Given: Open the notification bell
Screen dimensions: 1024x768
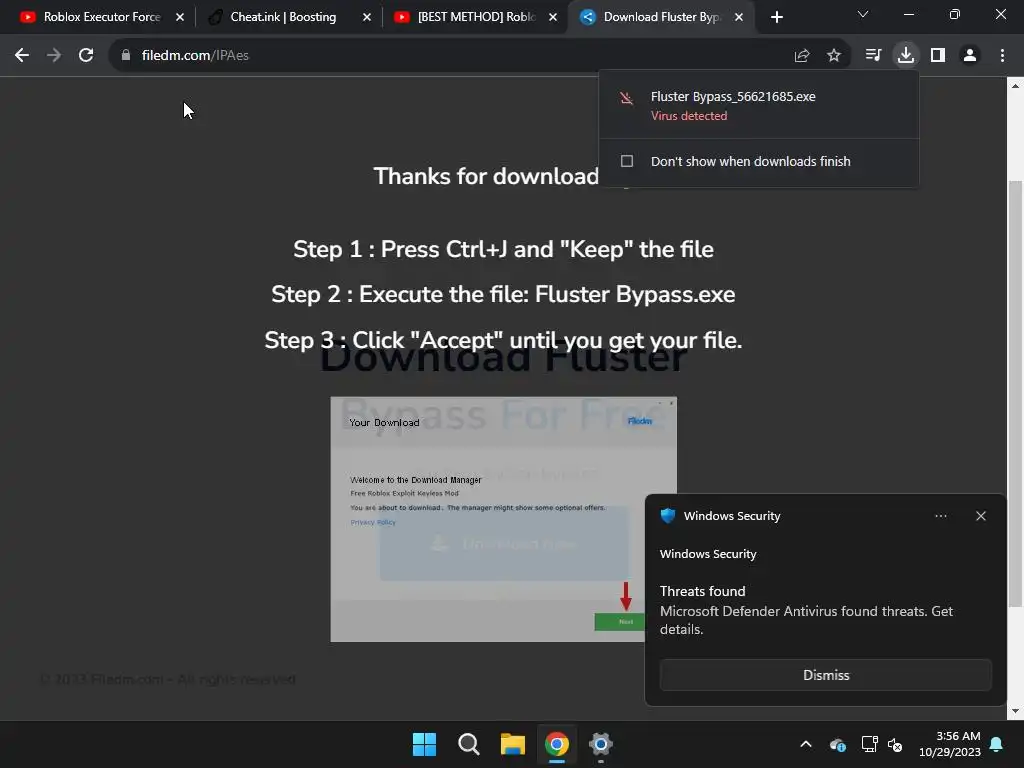Looking at the screenshot, I should (997, 744).
